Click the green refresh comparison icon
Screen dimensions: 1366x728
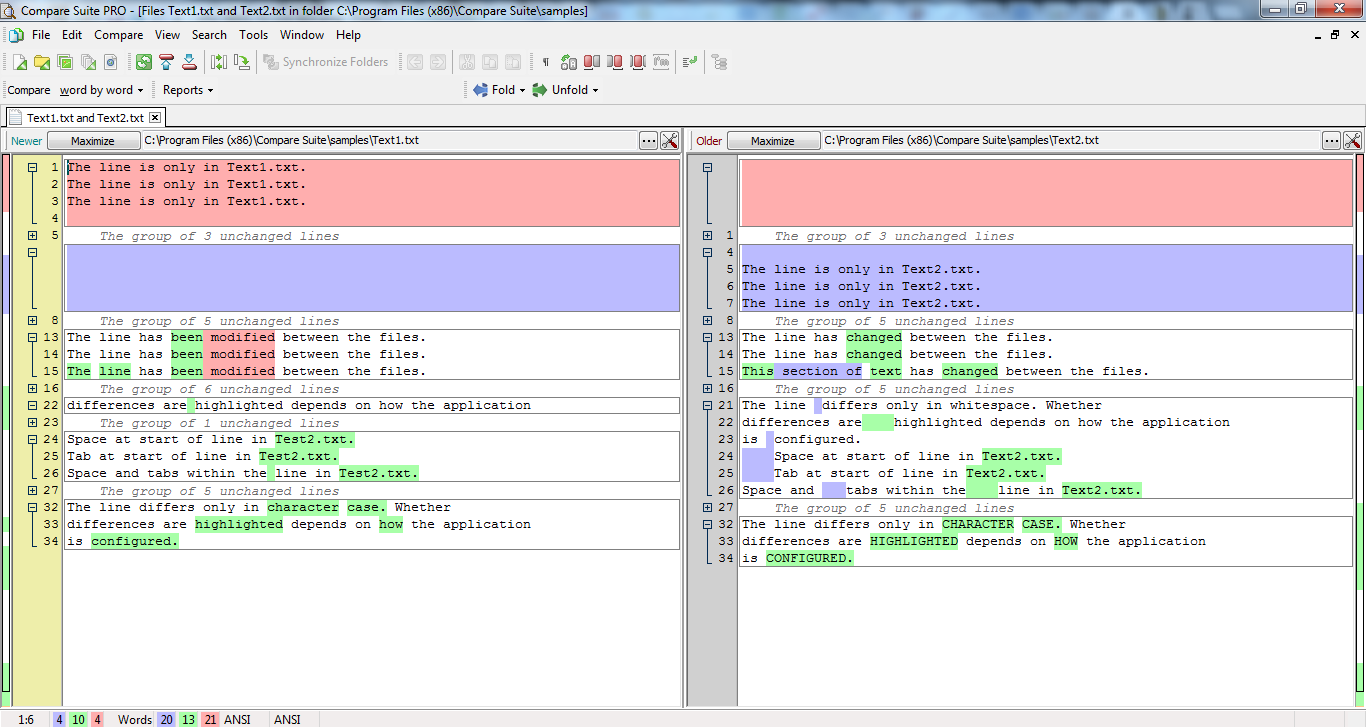(x=144, y=62)
